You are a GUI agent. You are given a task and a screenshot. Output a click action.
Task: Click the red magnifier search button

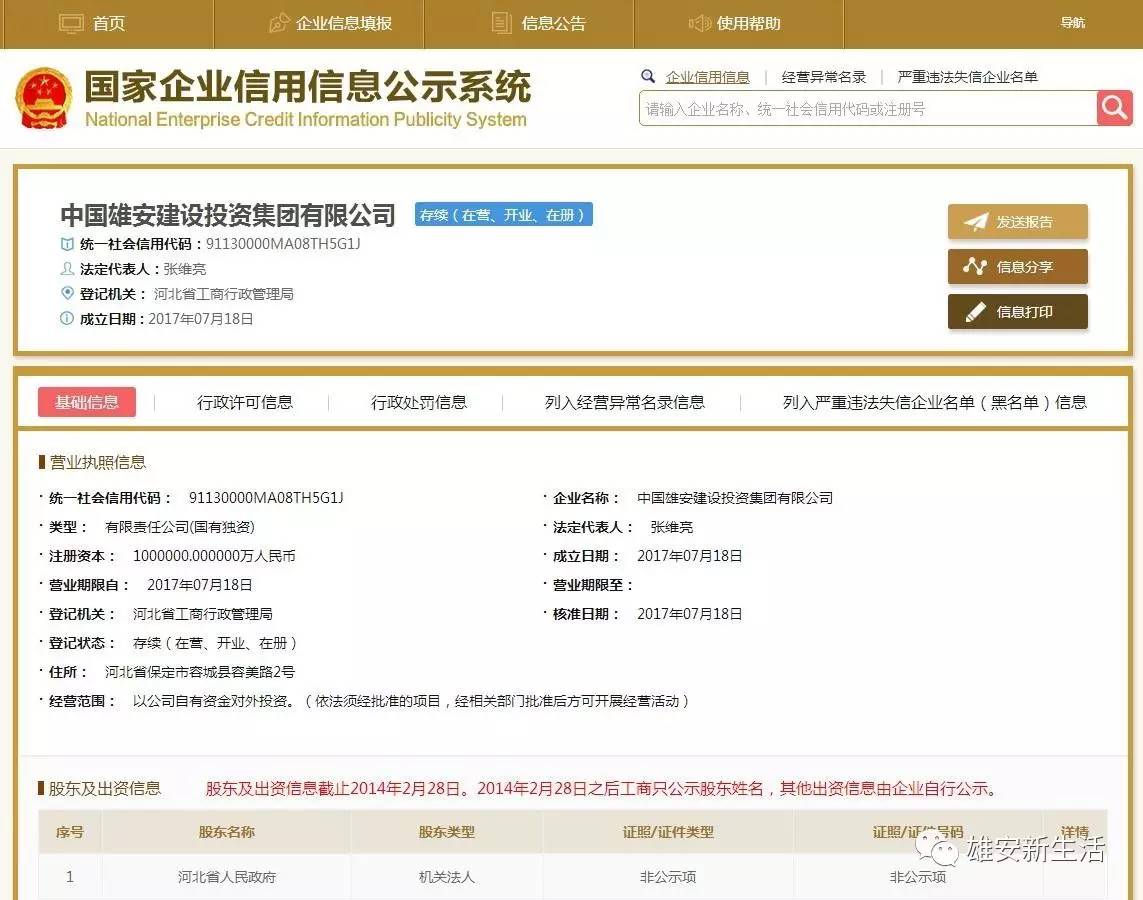click(1115, 108)
